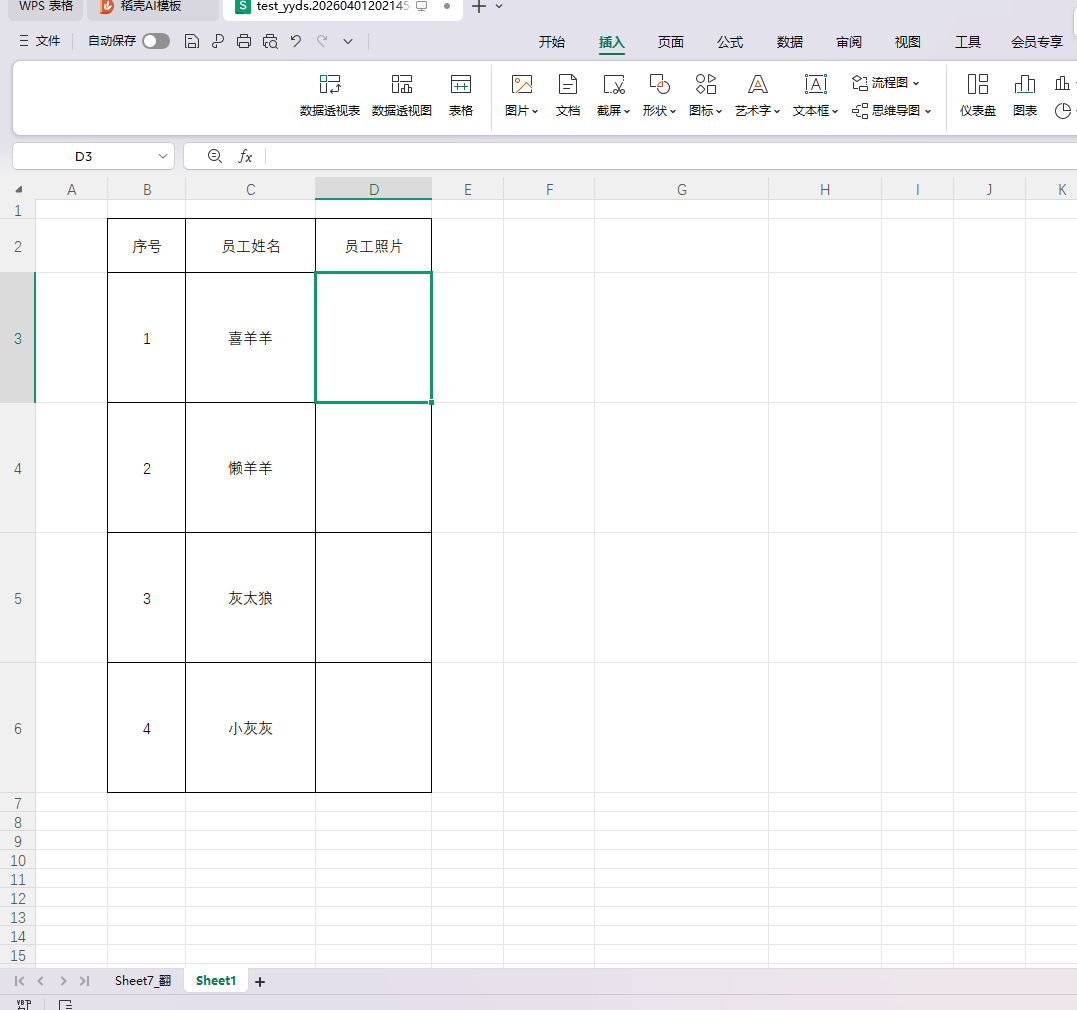Jump to first sheet arrow

[19, 981]
